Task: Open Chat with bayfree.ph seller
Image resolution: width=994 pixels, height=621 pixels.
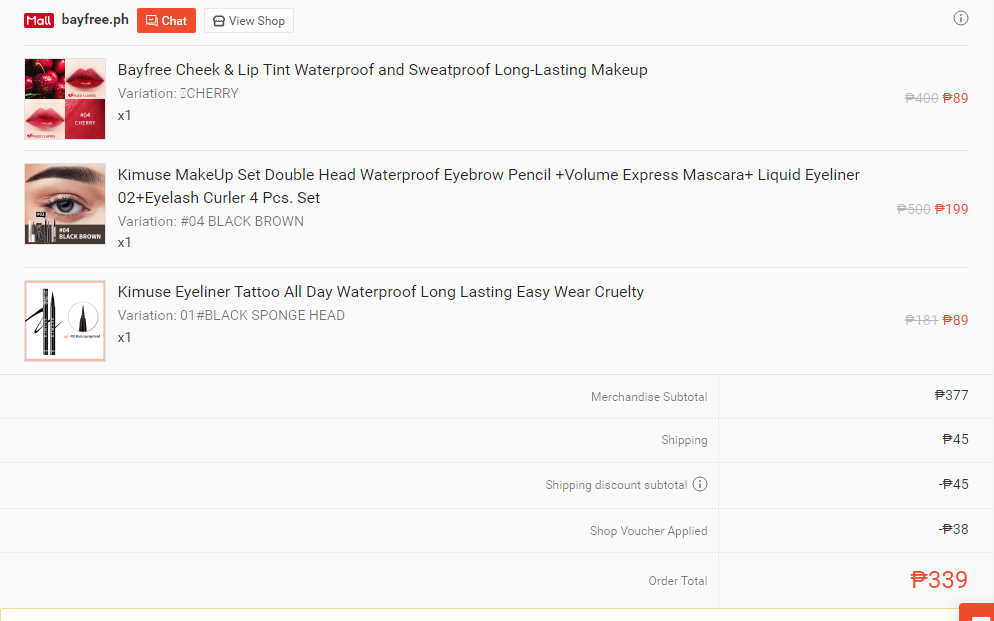Action: click(166, 21)
